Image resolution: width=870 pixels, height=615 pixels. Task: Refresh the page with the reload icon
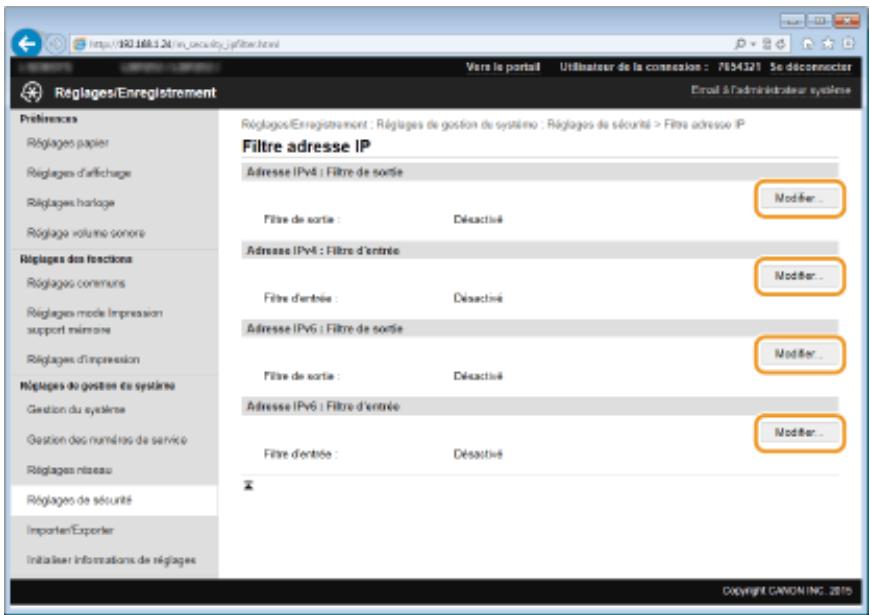pos(781,44)
